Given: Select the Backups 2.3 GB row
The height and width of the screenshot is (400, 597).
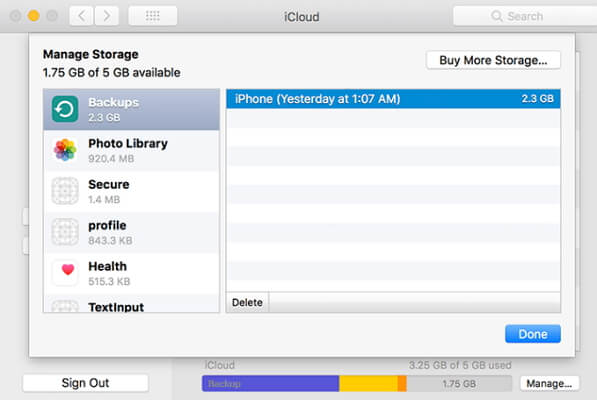Looking at the screenshot, I should coord(131,110).
